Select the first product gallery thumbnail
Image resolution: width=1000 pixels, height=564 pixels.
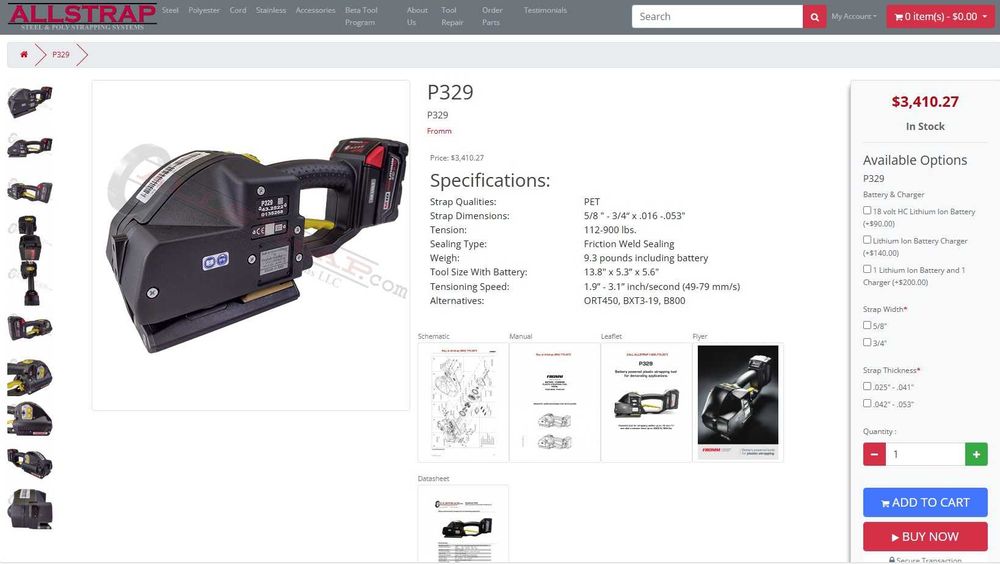[x=29, y=102]
